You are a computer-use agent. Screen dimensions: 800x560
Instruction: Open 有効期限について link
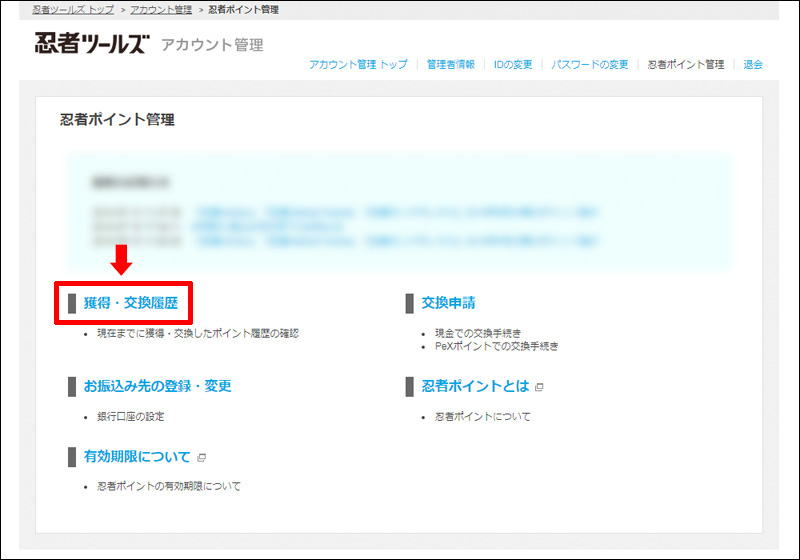pos(137,456)
